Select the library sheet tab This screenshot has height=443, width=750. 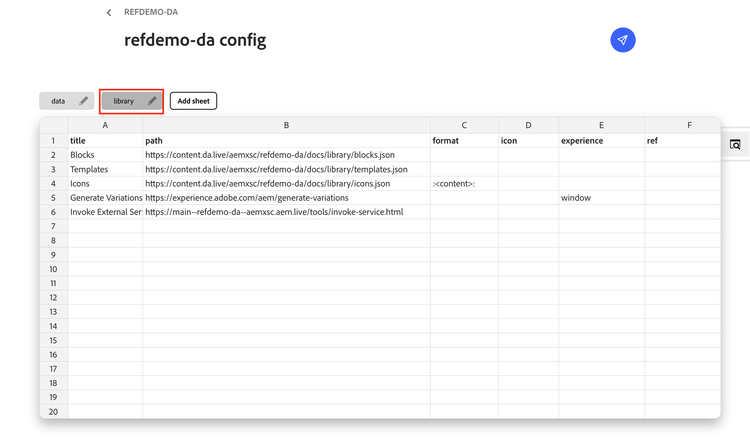(x=124, y=101)
